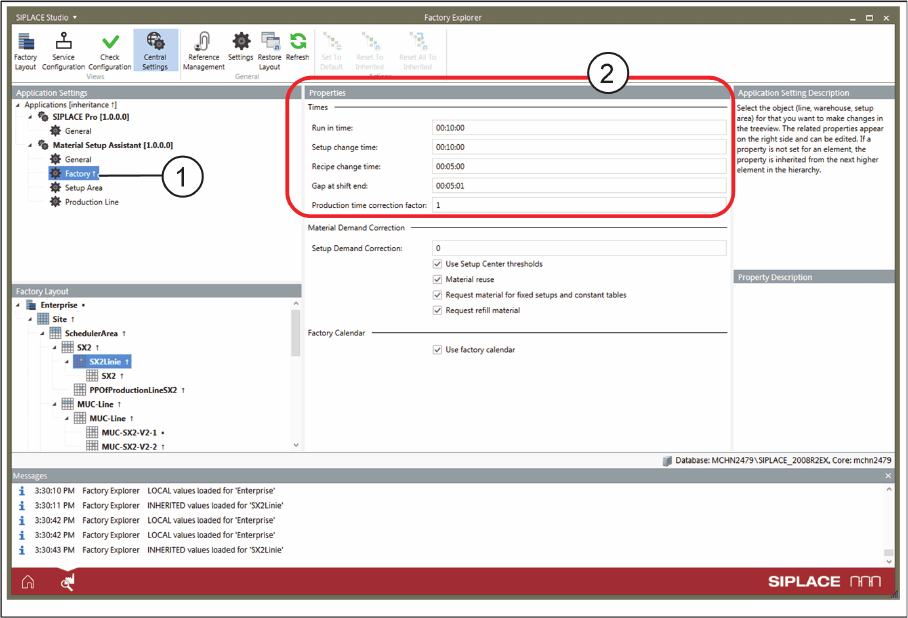Click Reset All To Inherited action
The width and height of the screenshot is (908, 618).
coord(418,52)
